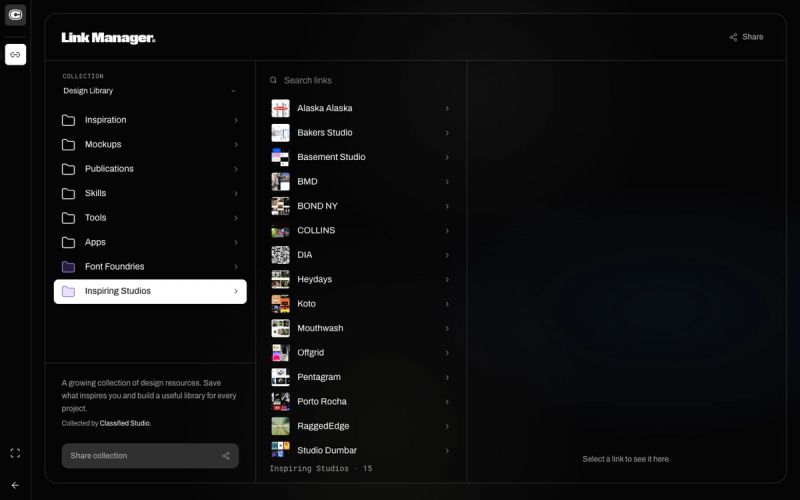Click chevron next to Mouthwash
The height and width of the screenshot is (500, 800).
pos(447,329)
